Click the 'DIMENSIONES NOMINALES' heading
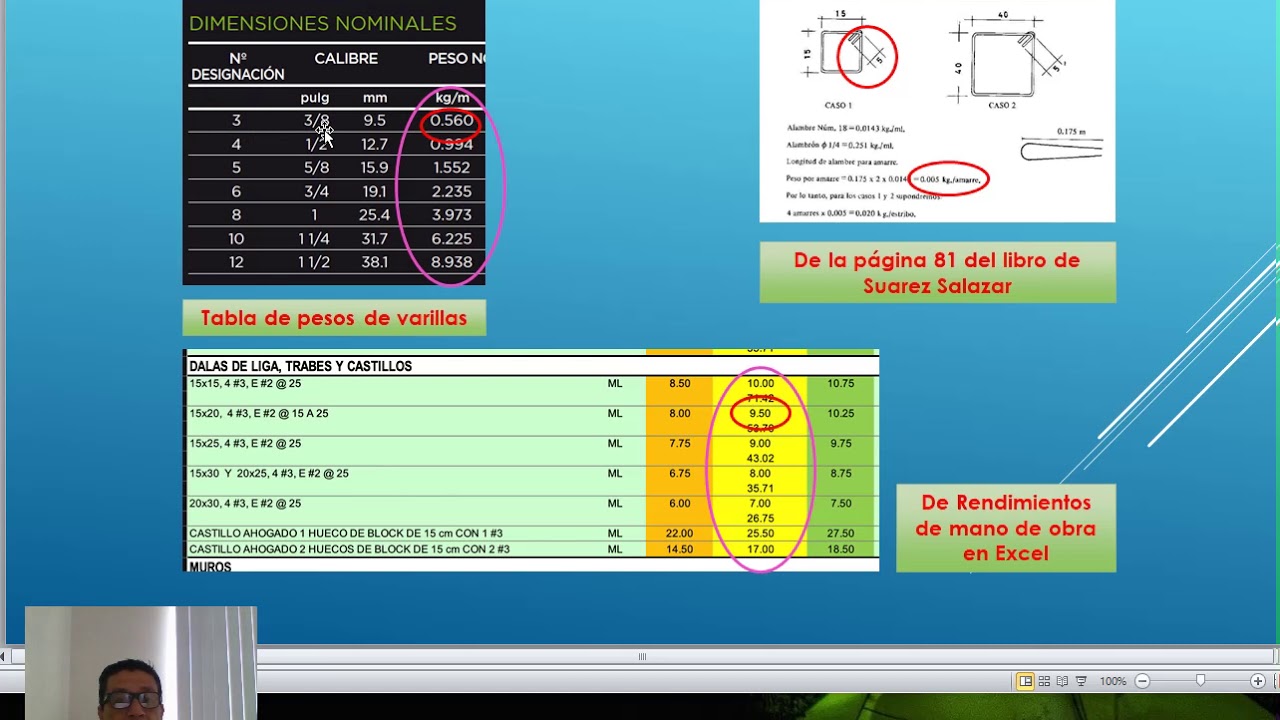The image size is (1280, 720). pos(322,23)
